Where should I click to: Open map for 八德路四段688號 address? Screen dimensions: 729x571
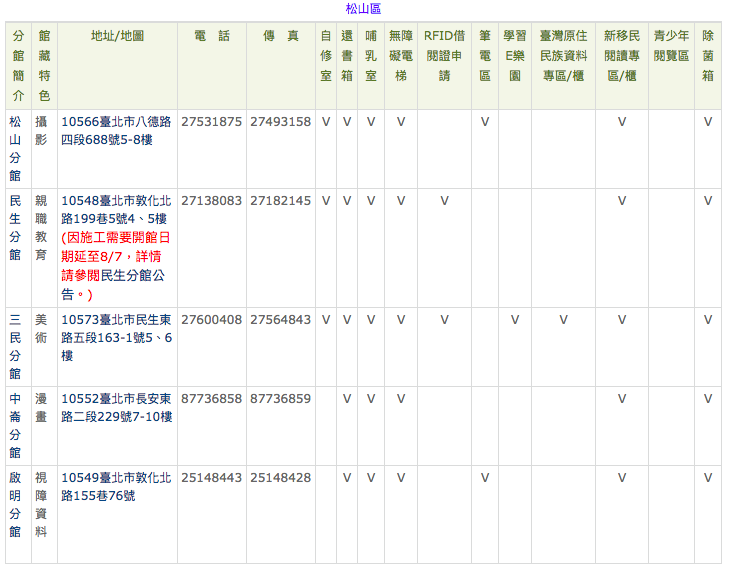click(x=116, y=131)
